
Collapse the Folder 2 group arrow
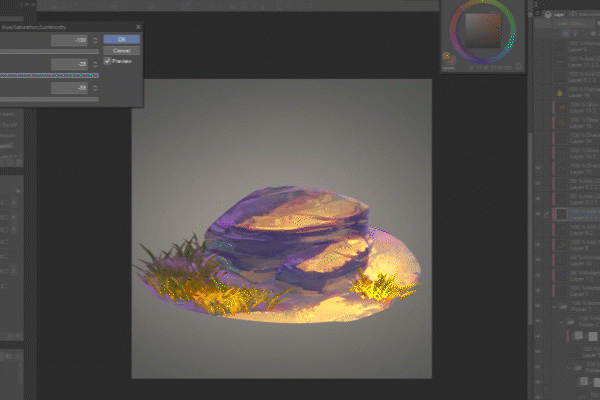click(562, 322)
